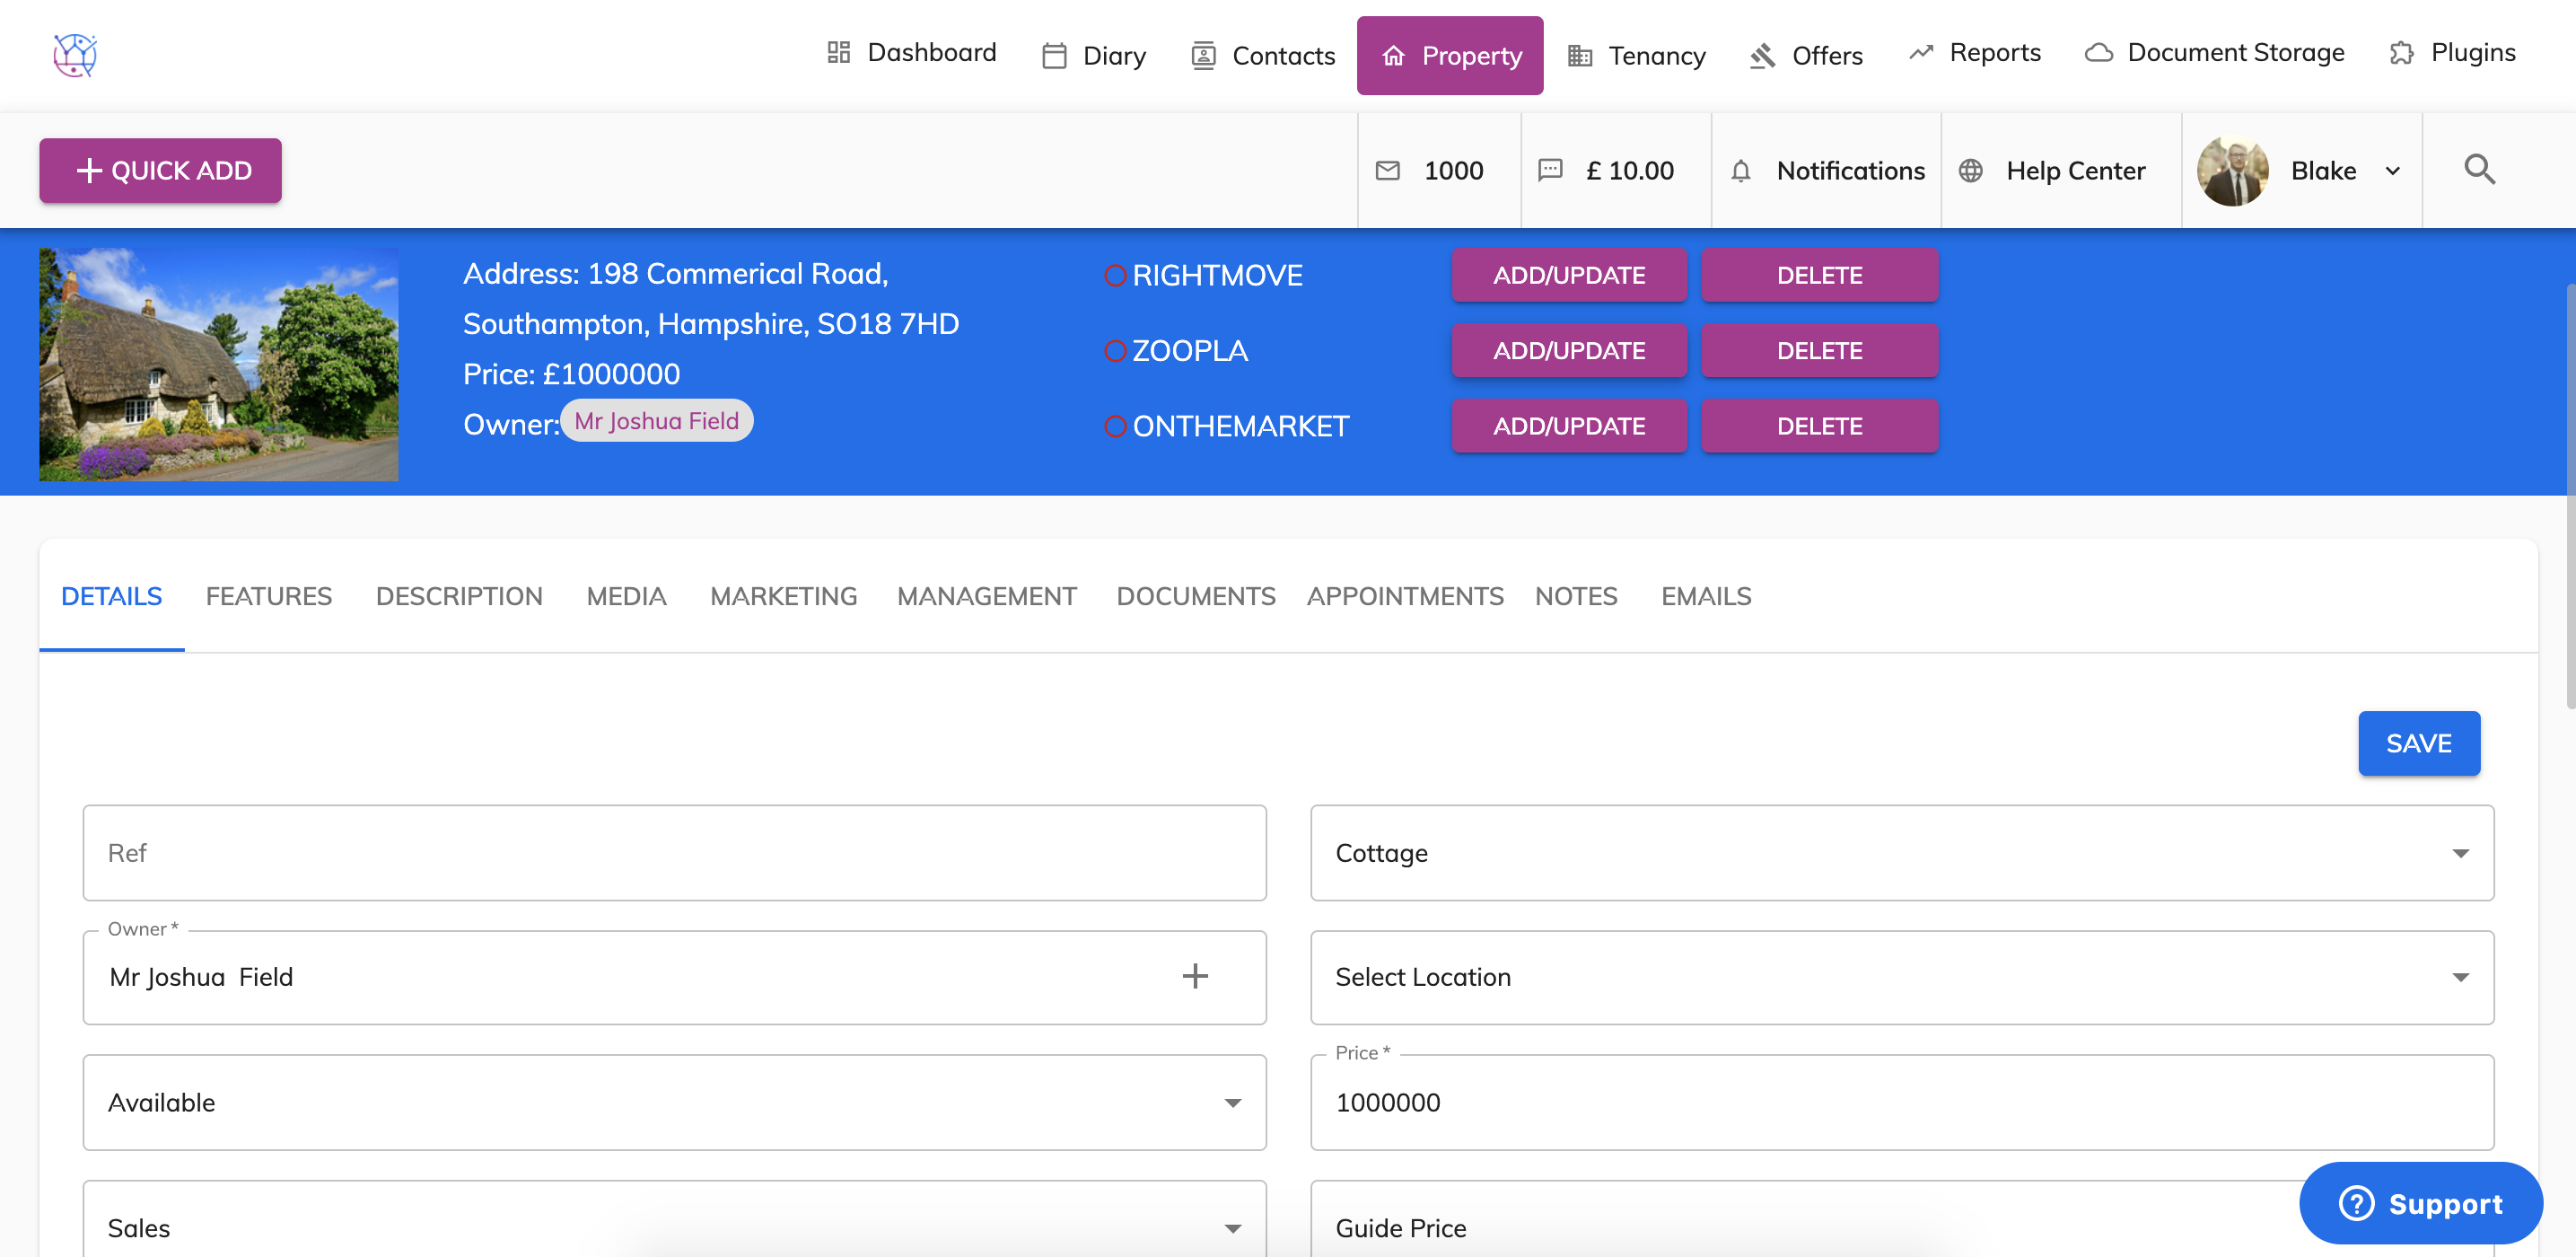Select the RIGHTMOVE radio button
Screen dimensions: 2576x1257
[x=1115, y=275]
